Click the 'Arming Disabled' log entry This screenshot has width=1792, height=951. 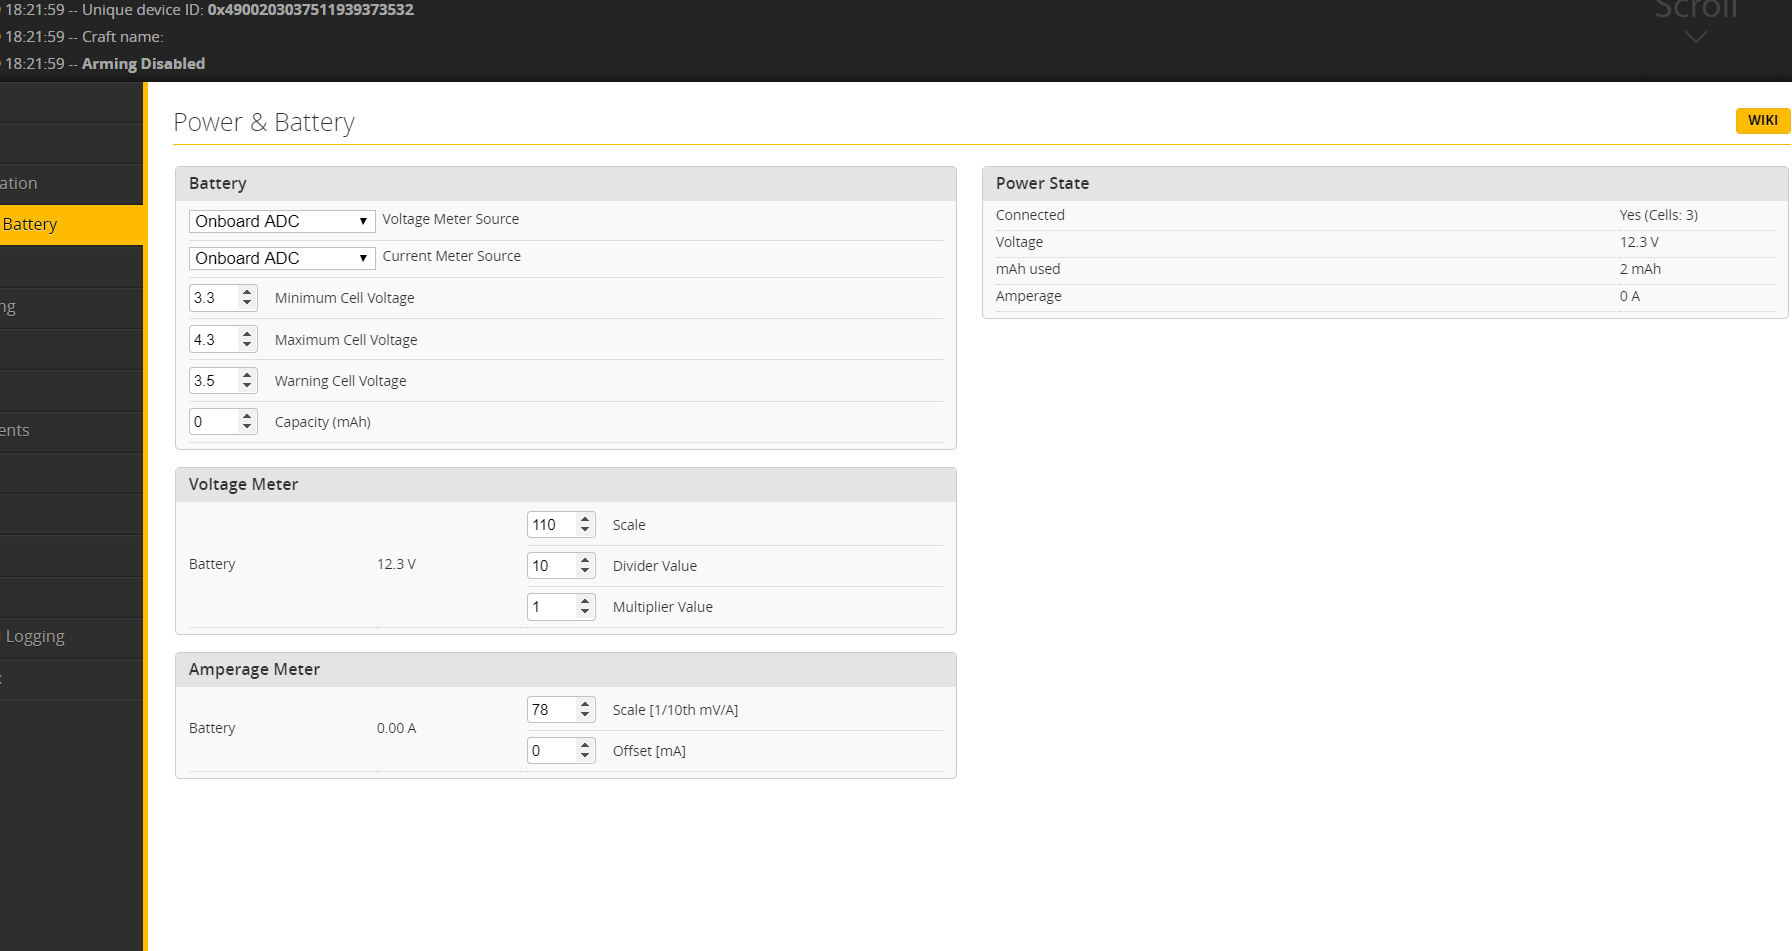coord(143,64)
